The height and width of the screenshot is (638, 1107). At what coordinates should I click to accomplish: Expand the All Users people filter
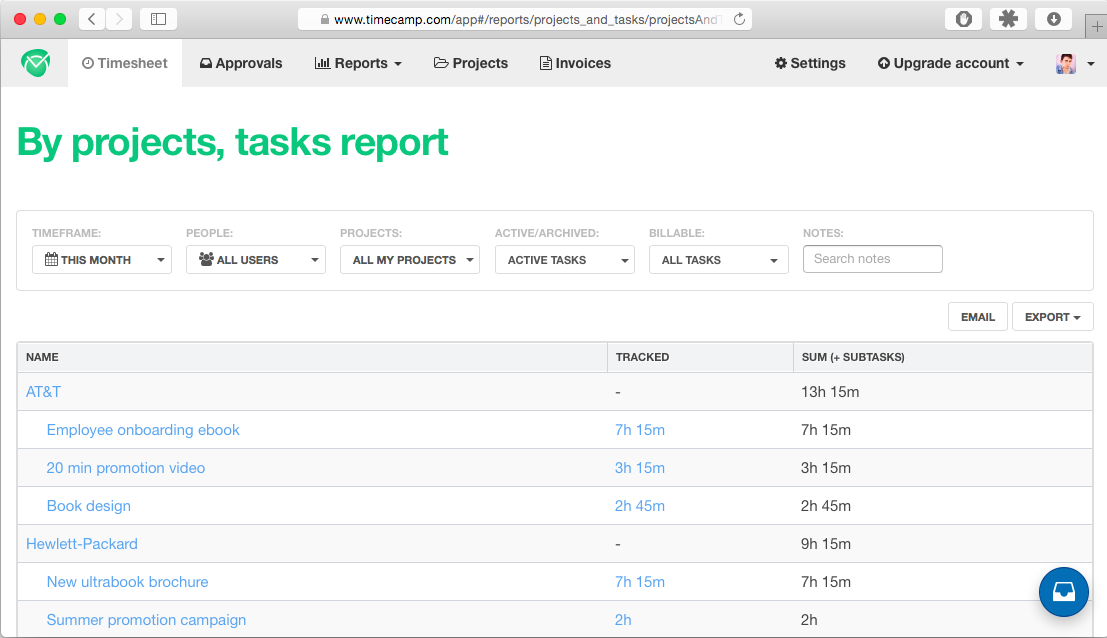(x=256, y=260)
